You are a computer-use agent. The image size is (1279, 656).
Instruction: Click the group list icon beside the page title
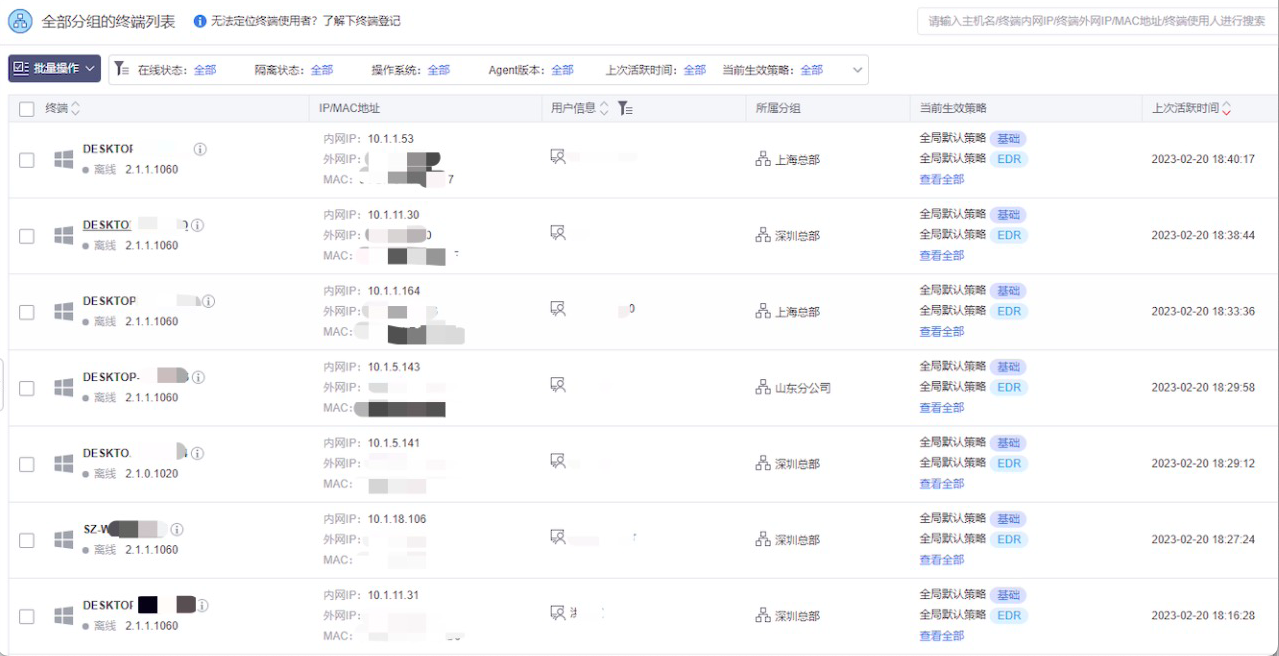[20, 20]
